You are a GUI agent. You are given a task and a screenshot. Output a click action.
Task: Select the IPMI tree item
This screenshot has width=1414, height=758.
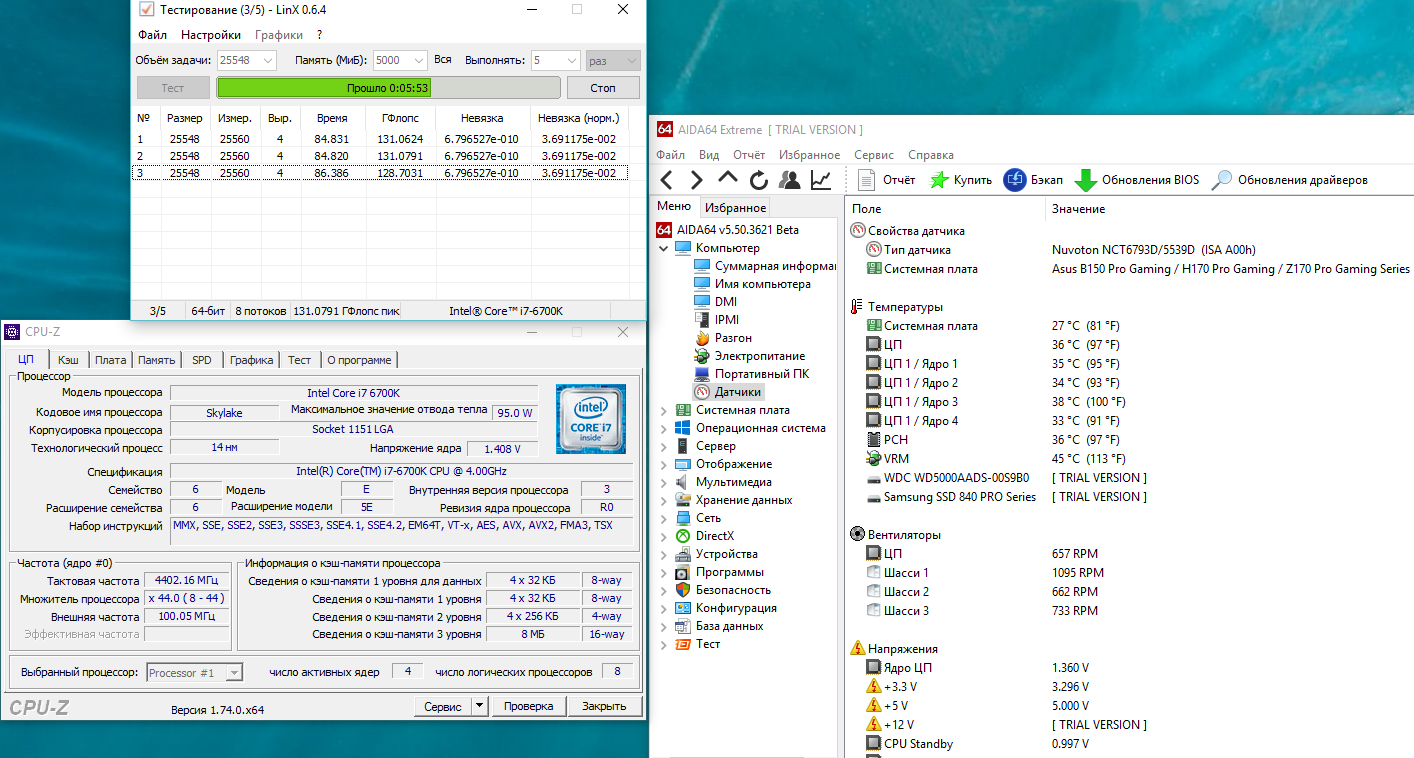(x=716, y=320)
